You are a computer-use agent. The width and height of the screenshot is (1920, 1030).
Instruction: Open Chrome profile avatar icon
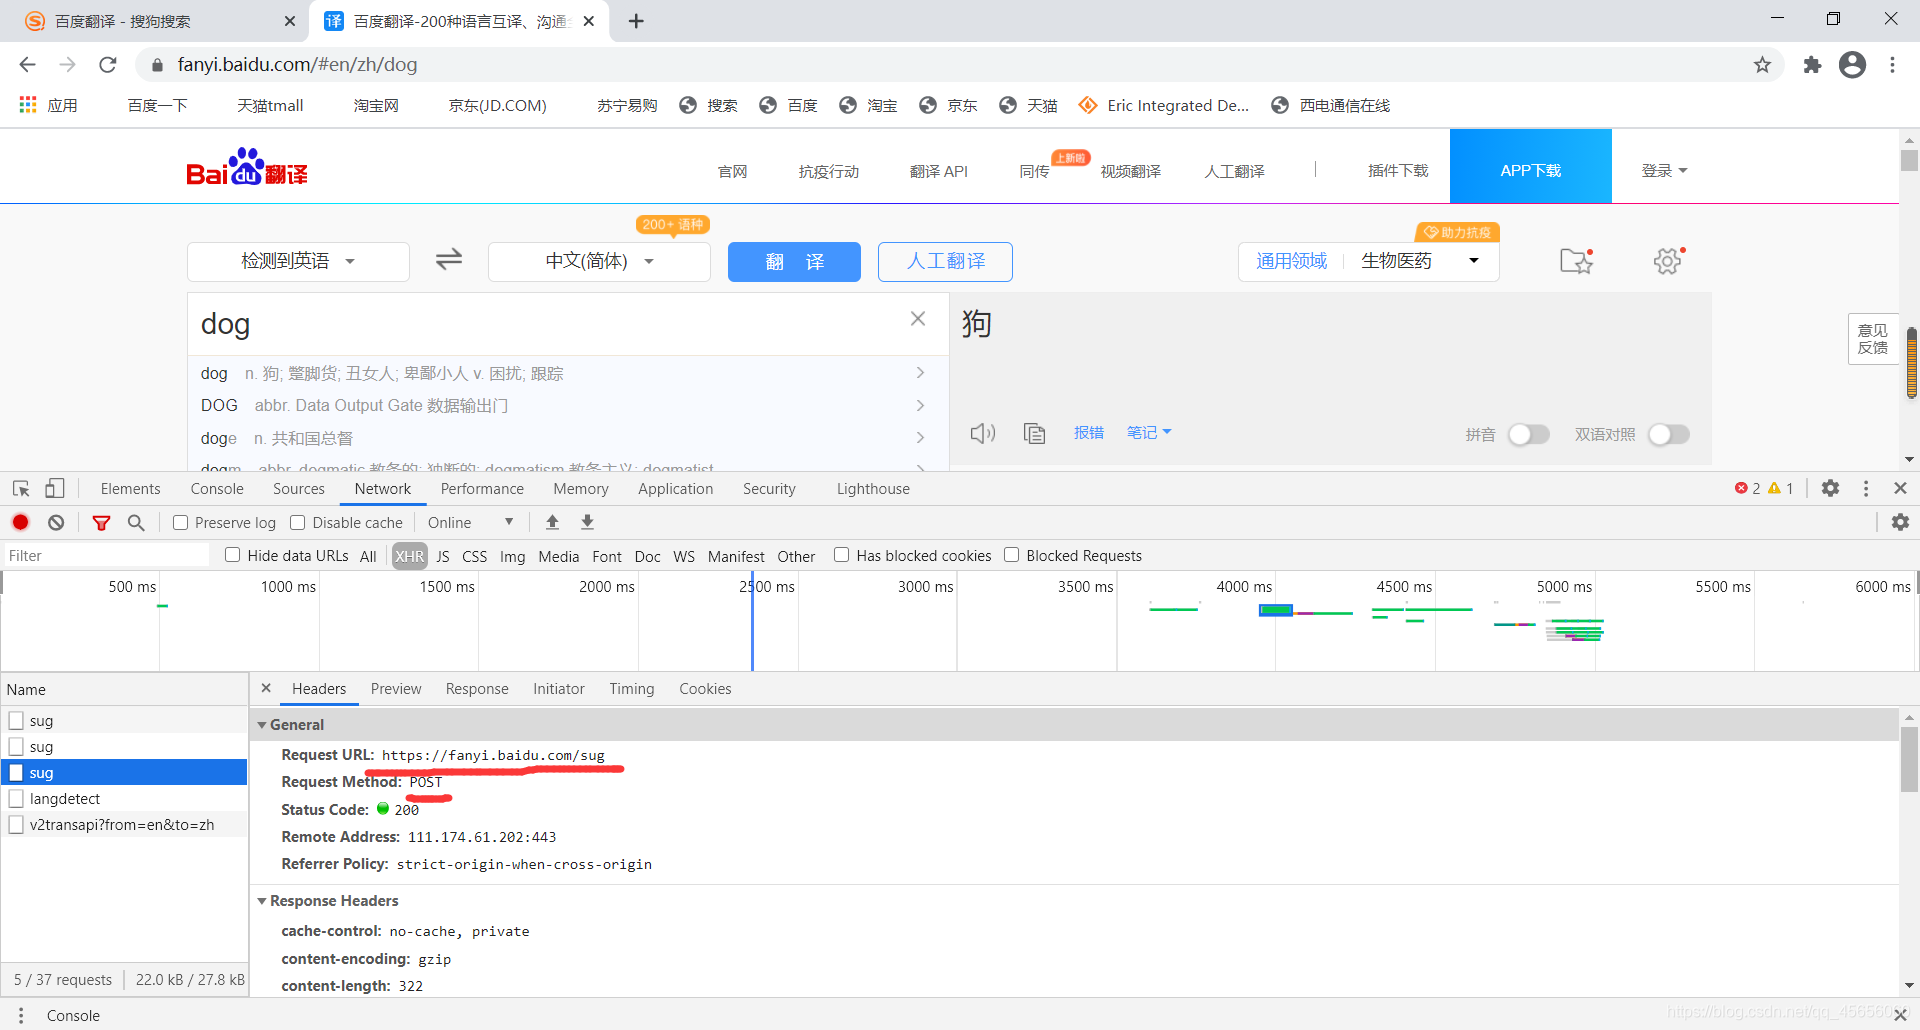[x=1852, y=65]
